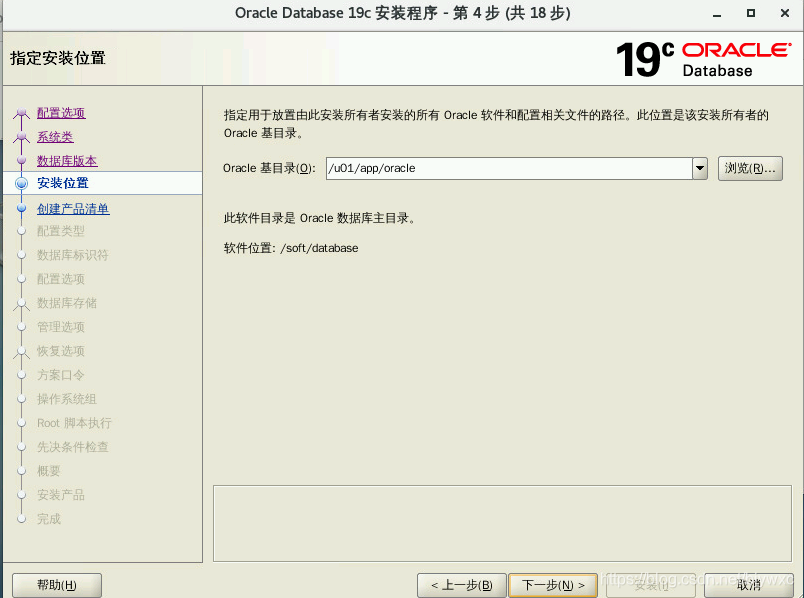The image size is (804, 598).
Task: Close the Oracle installer window
Action: coord(785,13)
